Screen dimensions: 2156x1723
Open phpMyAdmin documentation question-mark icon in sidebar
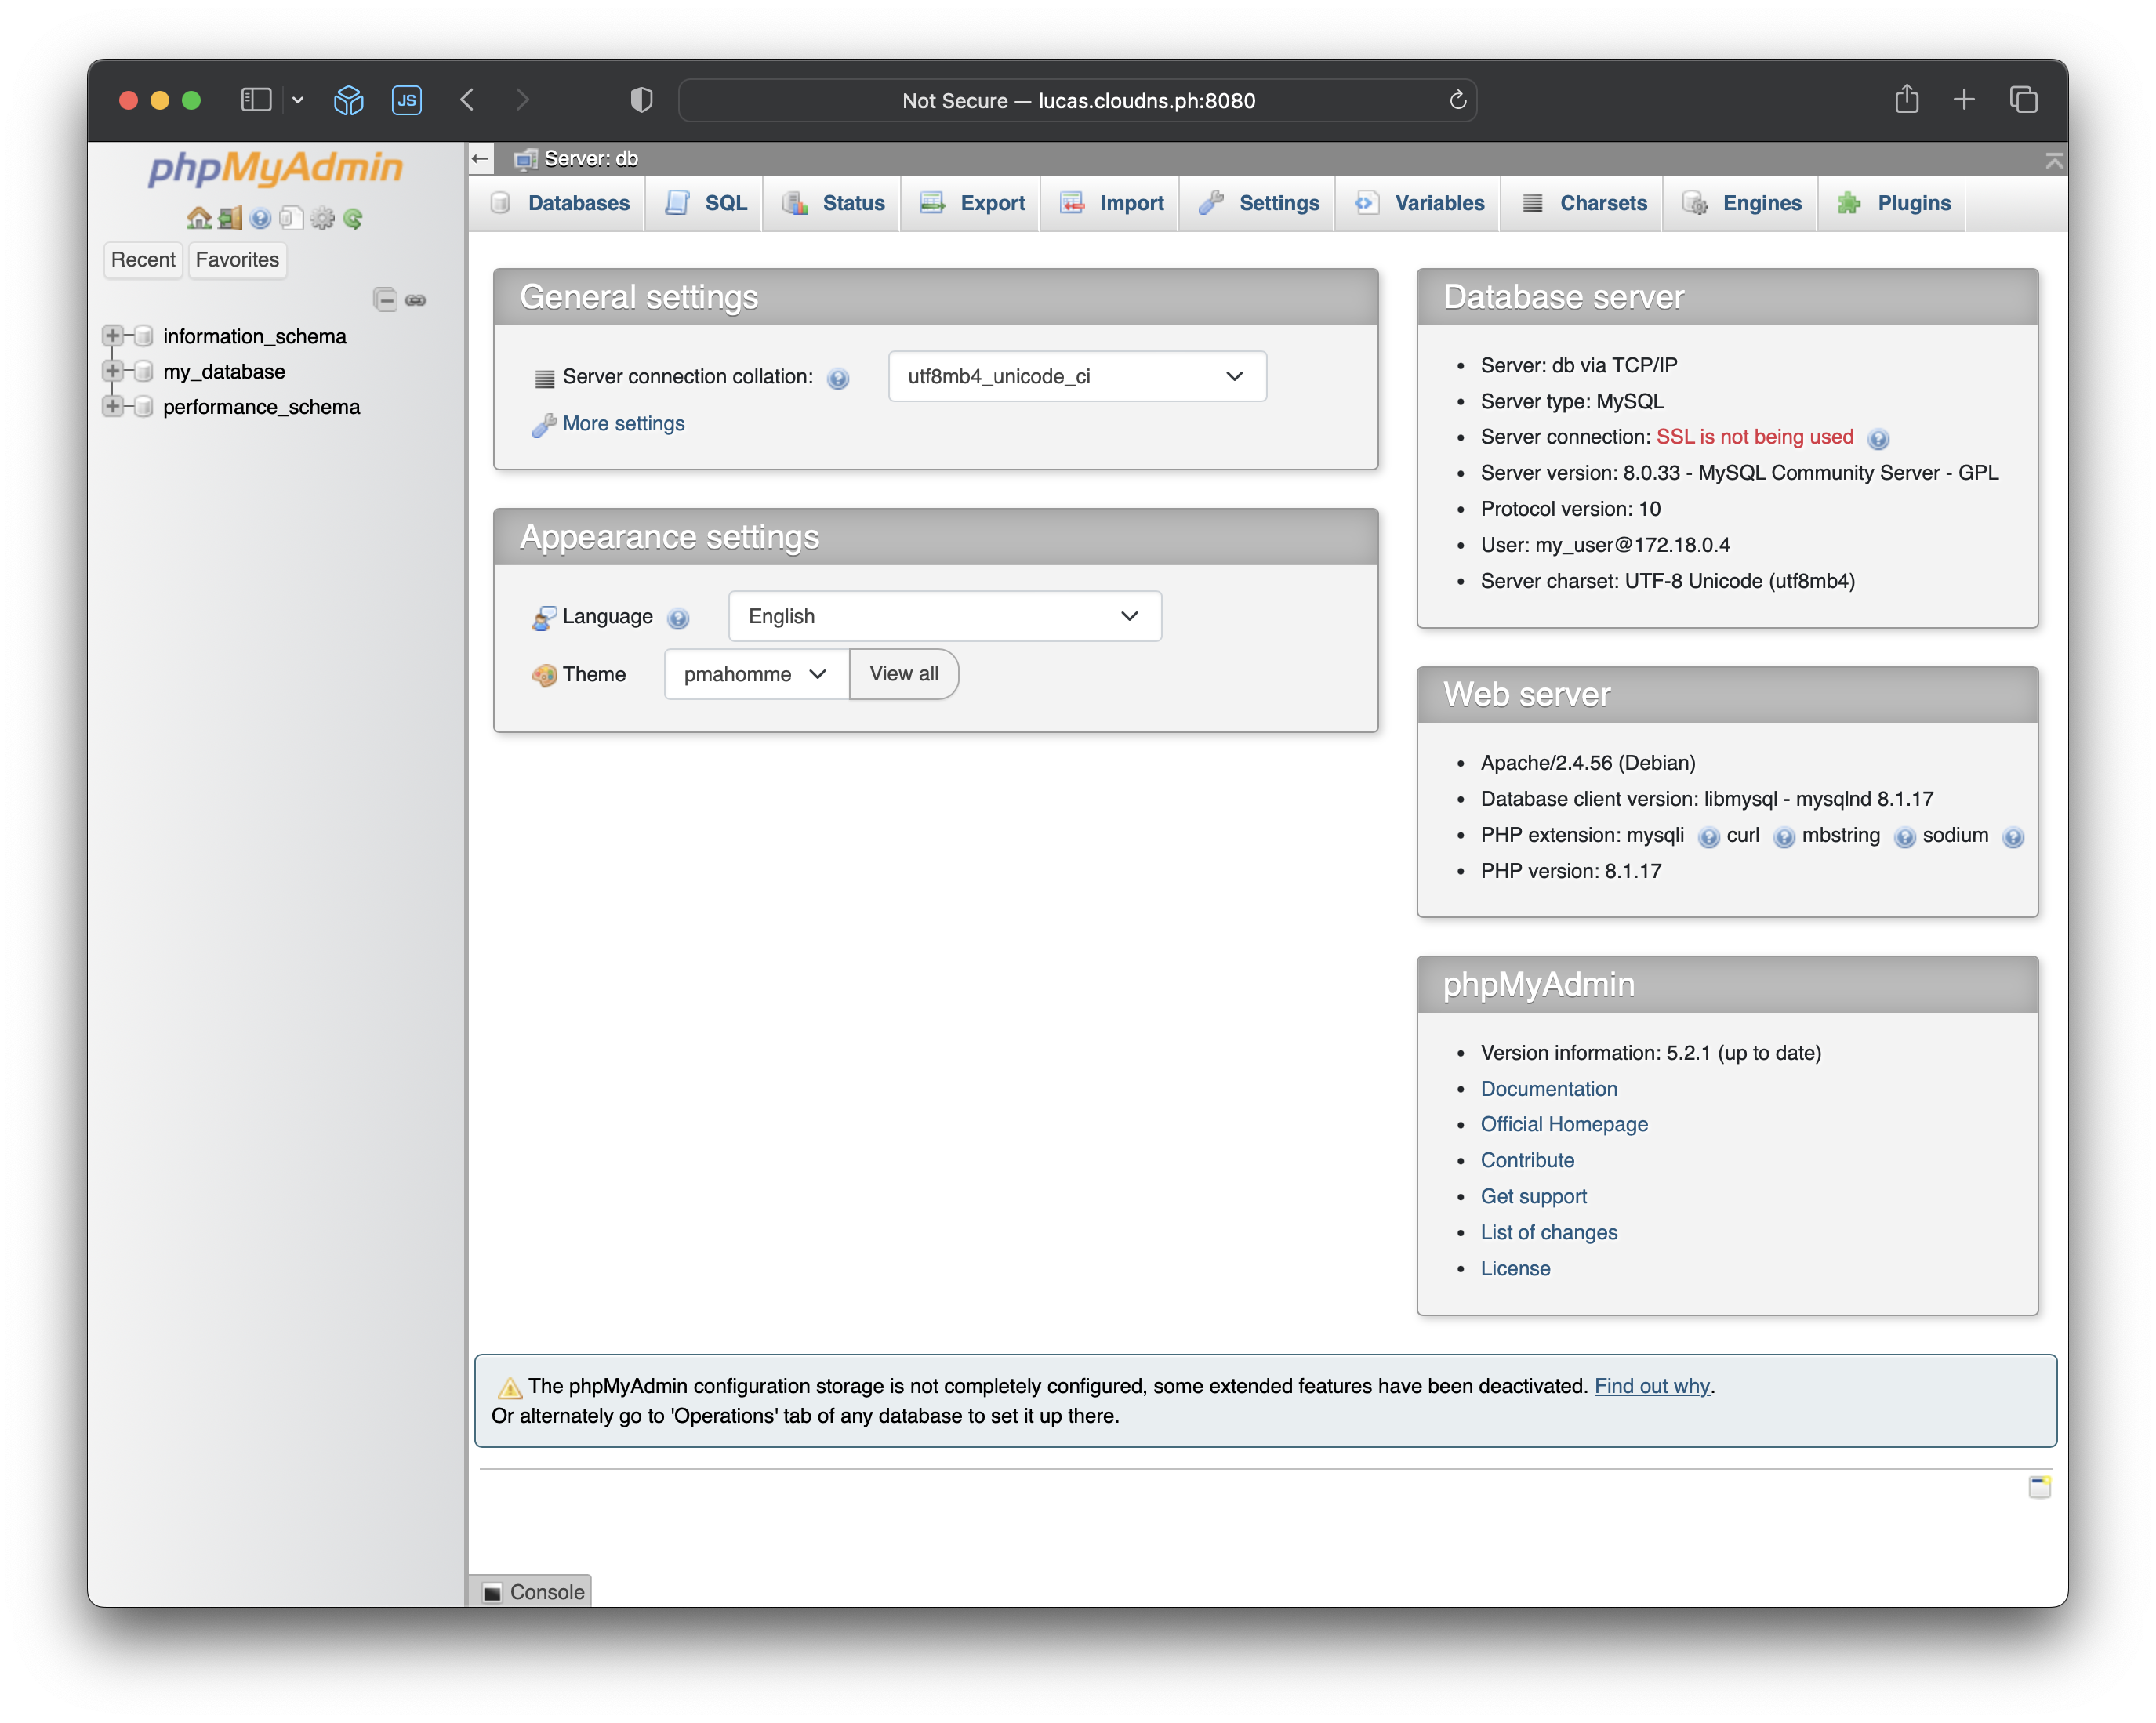[x=261, y=218]
